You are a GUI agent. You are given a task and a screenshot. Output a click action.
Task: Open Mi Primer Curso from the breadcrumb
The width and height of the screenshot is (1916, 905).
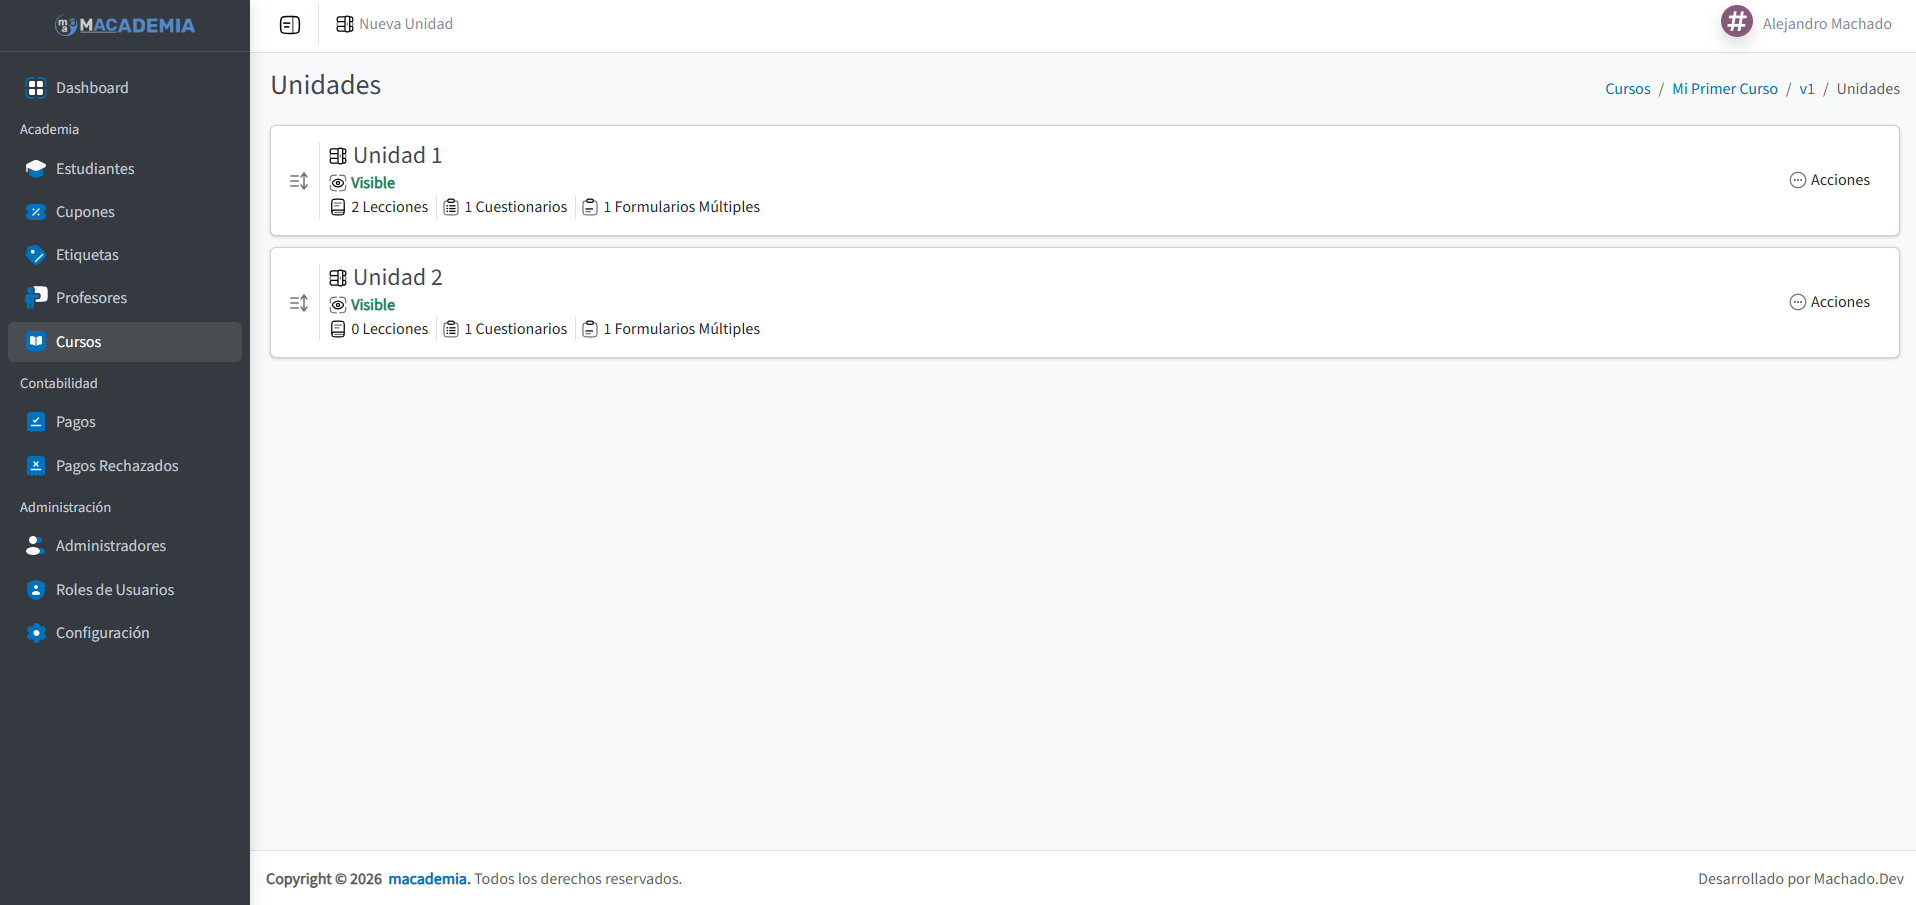point(1725,88)
